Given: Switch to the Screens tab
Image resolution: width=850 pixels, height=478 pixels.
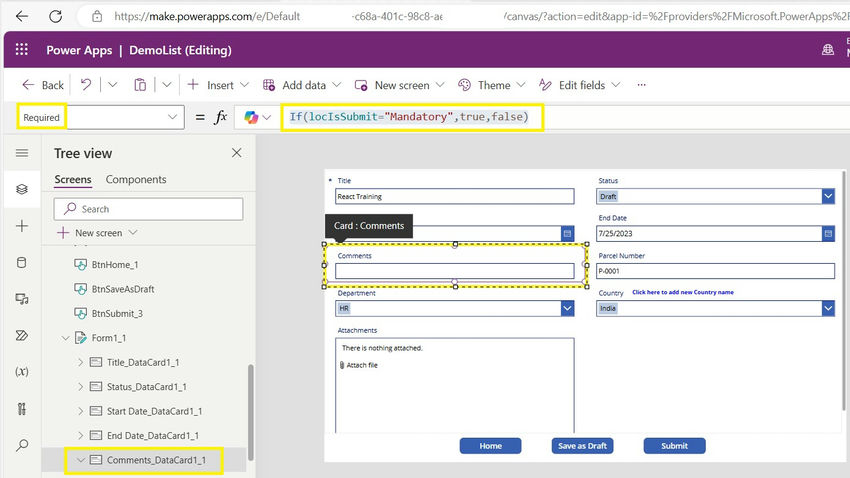Looking at the screenshot, I should [x=73, y=179].
